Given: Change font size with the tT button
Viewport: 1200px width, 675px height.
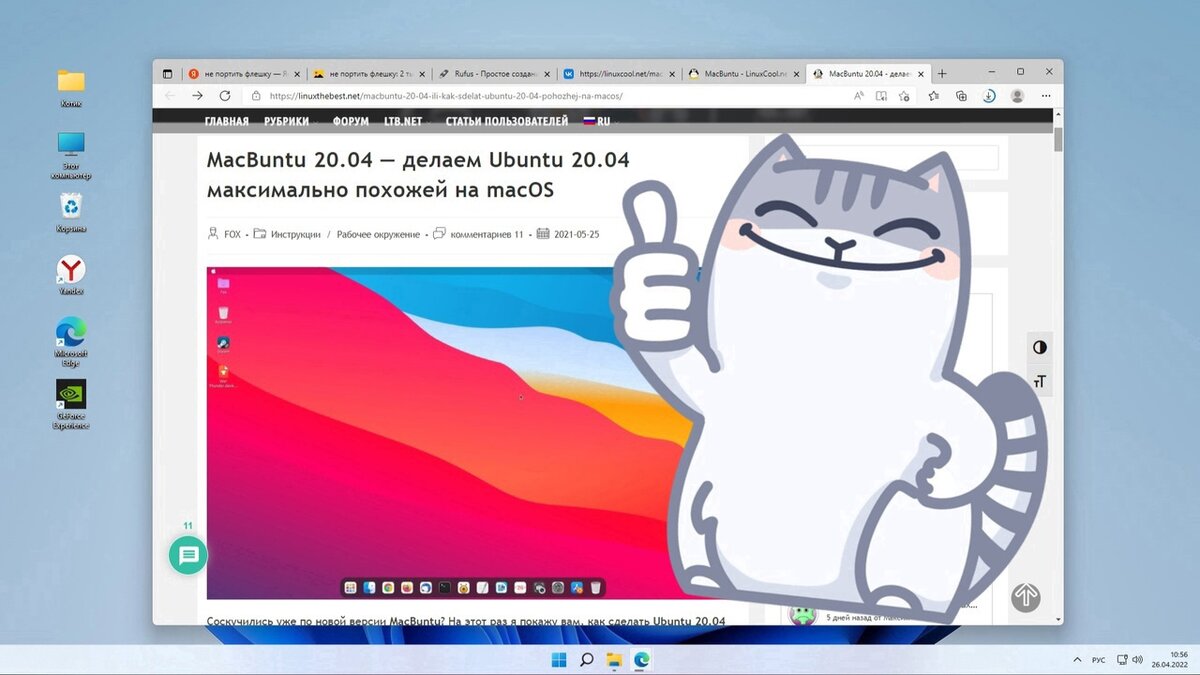Looking at the screenshot, I should [x=1040, y=381].
